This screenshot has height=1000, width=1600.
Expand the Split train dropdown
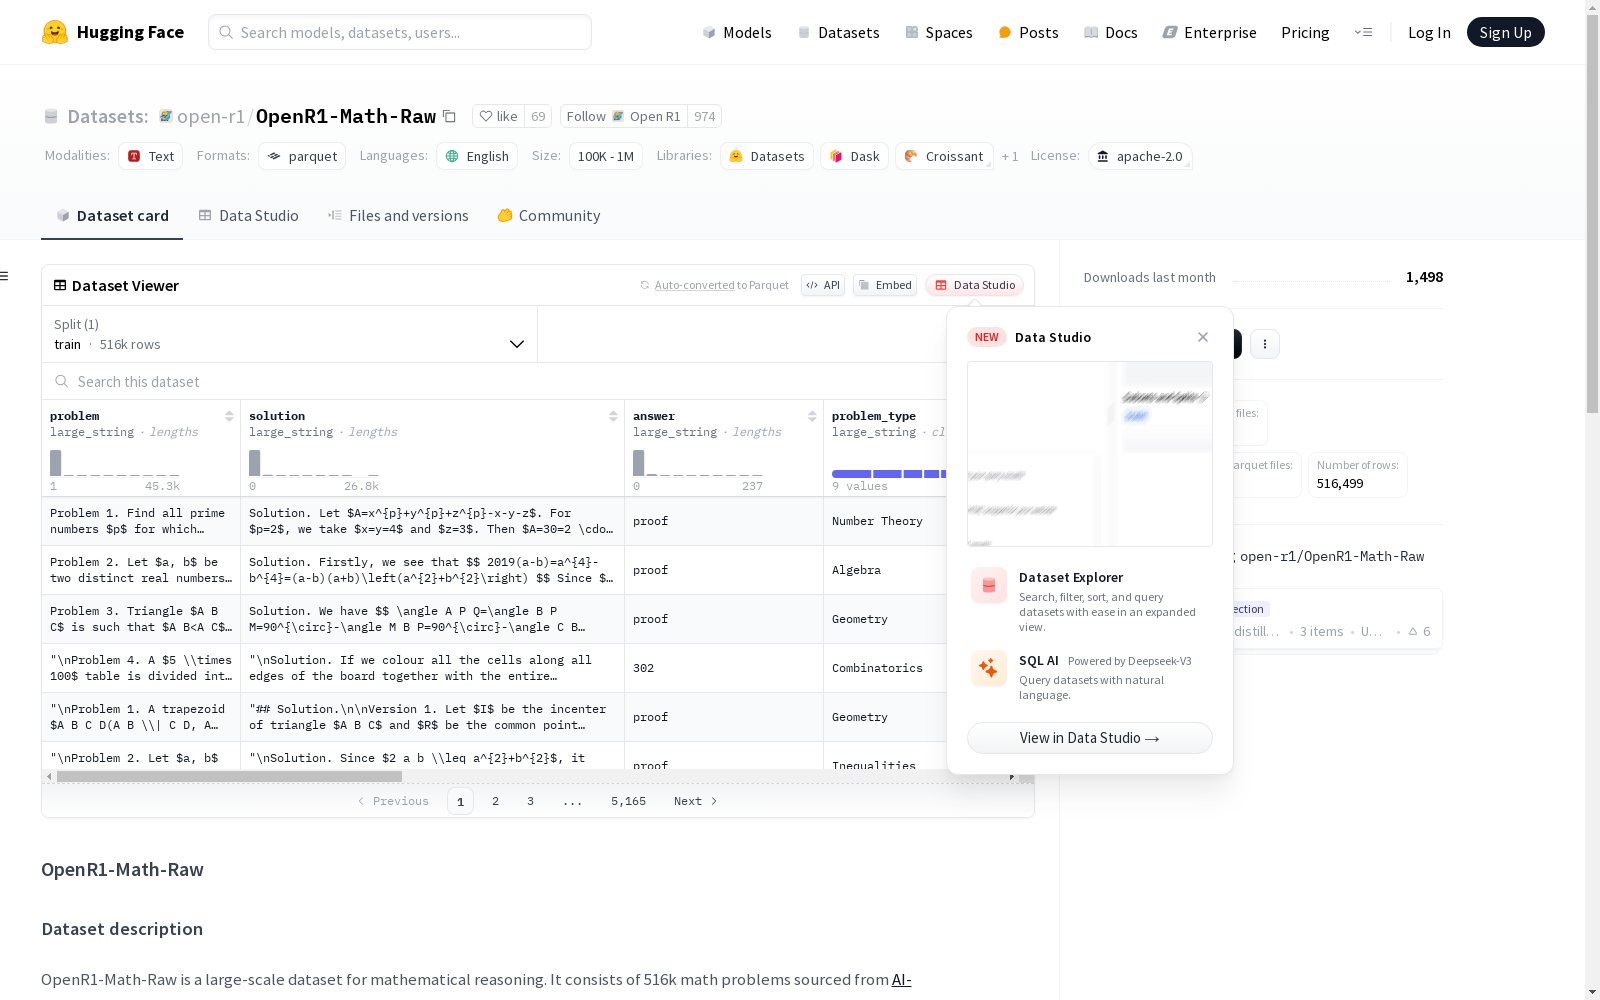coord(290,334)
